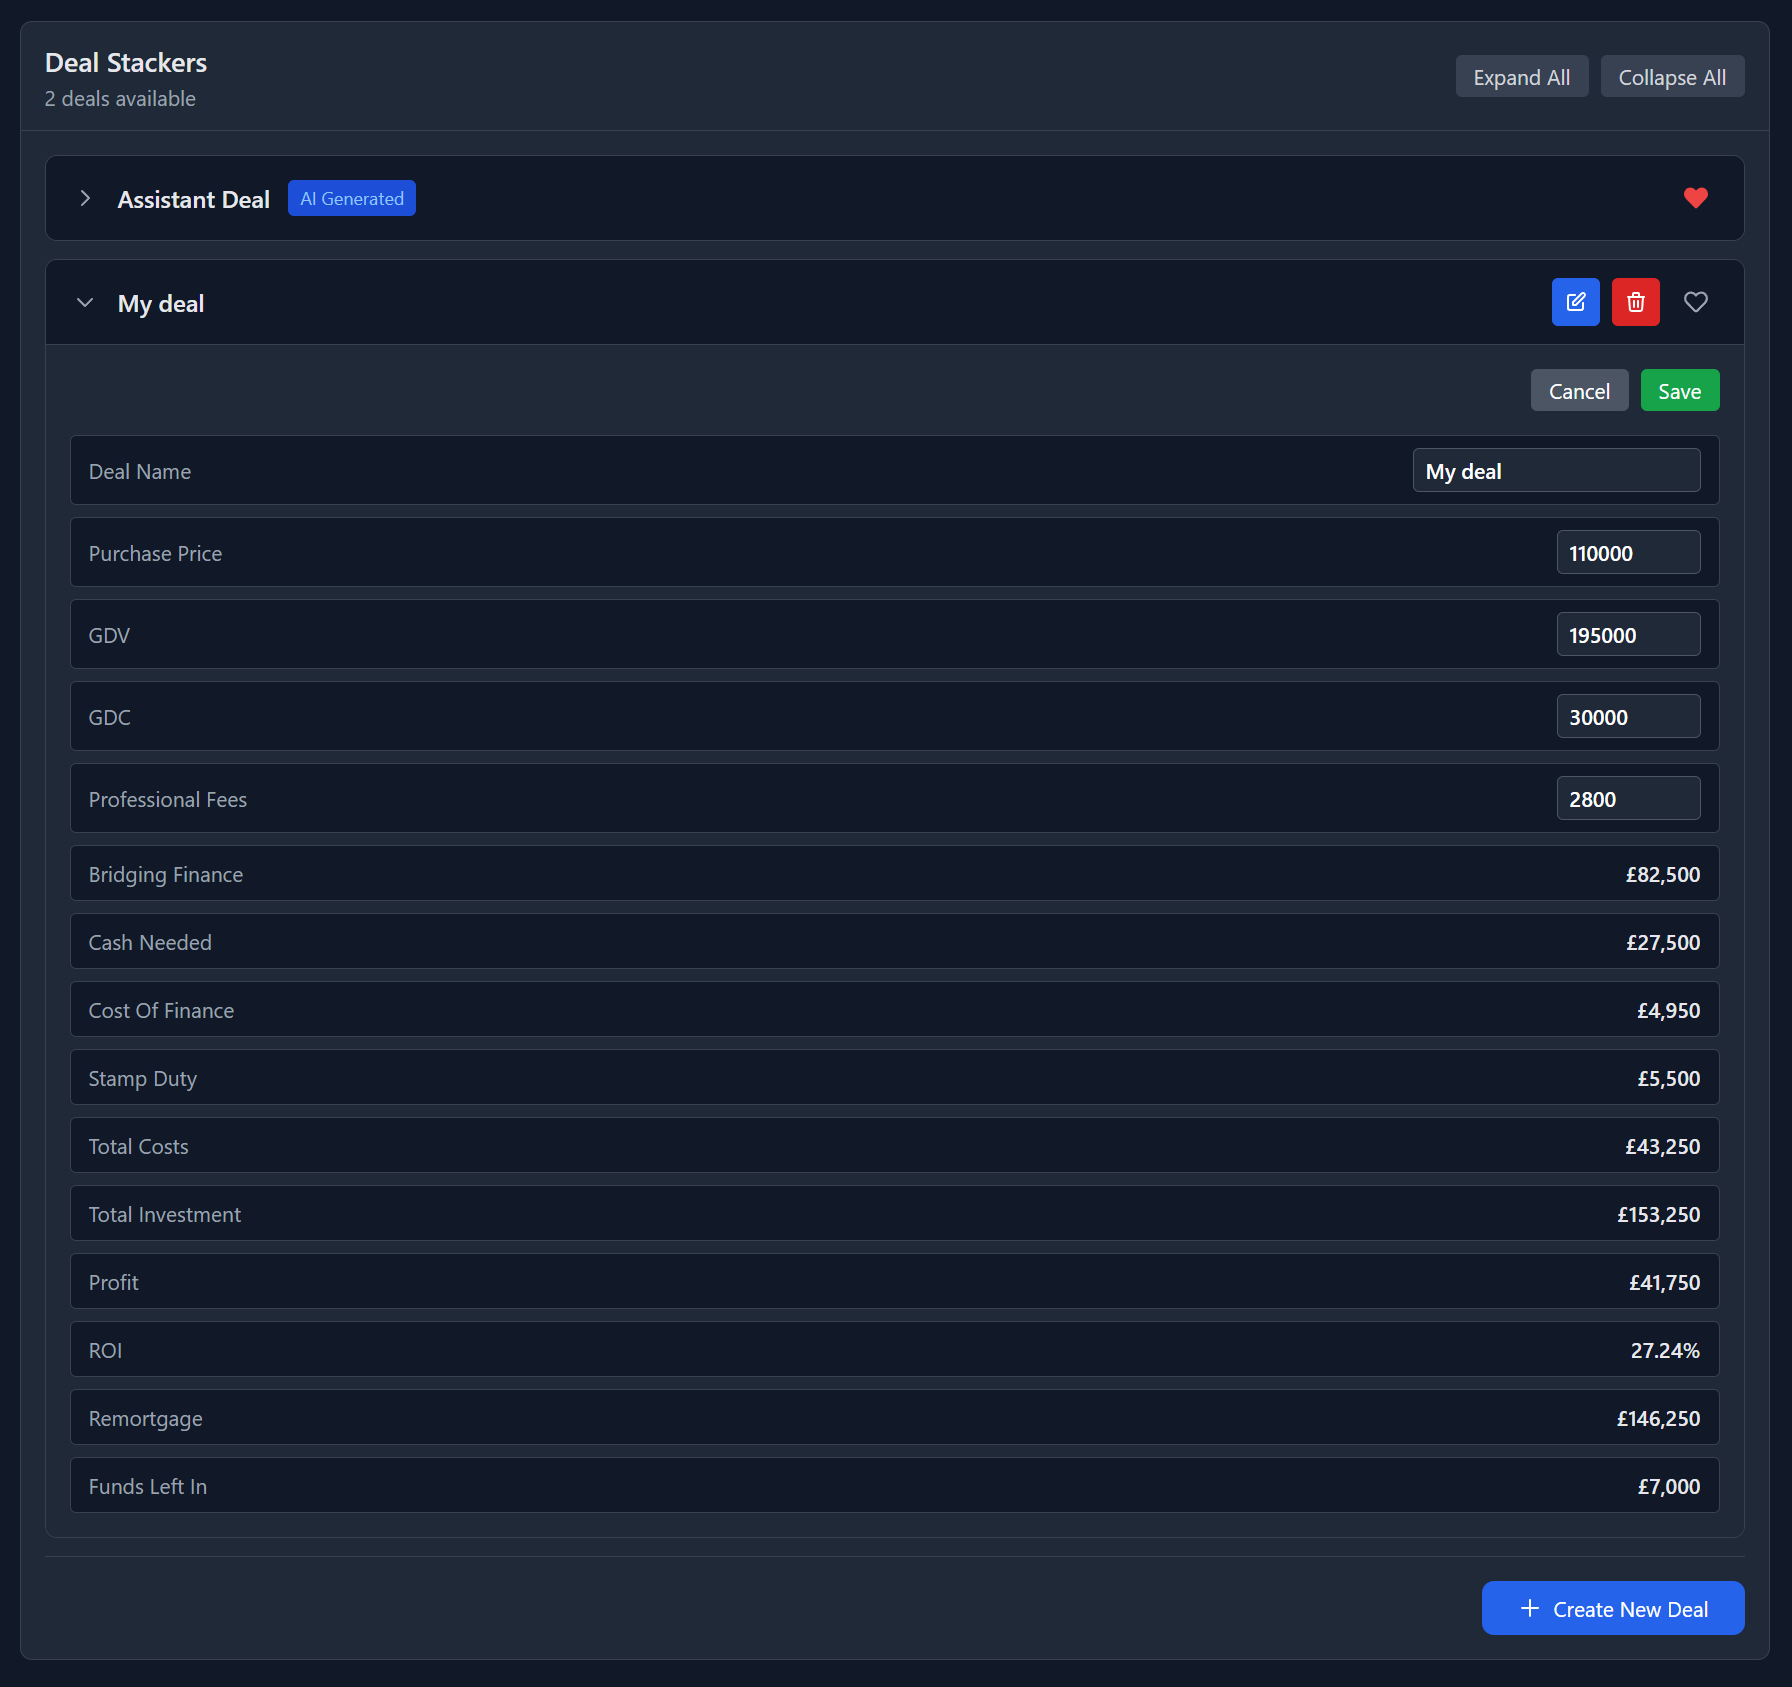Screen dimensions: 1792x1687
Task: Click the Bridging Finance label
Action: tap(166, 875)
